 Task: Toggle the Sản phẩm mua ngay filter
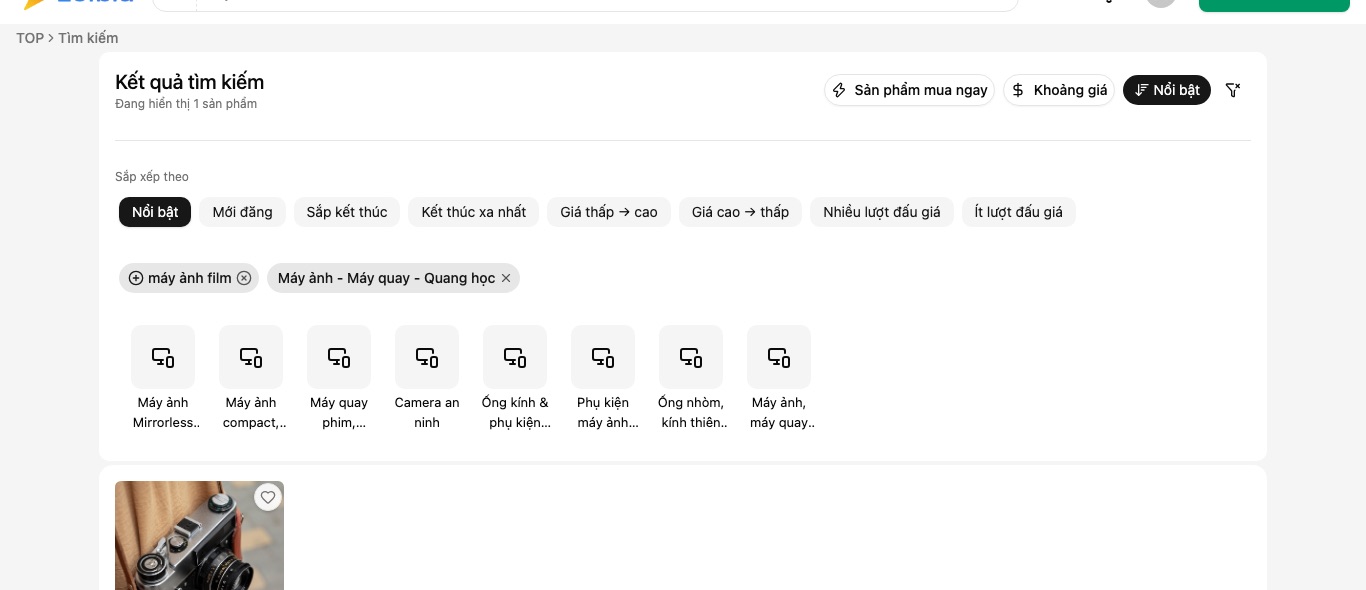(909, 90)
